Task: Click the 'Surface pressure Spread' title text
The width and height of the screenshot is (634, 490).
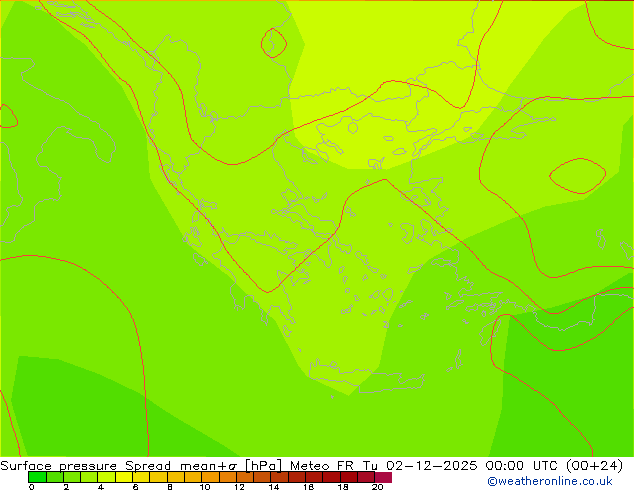Action: tap(86, 466)
